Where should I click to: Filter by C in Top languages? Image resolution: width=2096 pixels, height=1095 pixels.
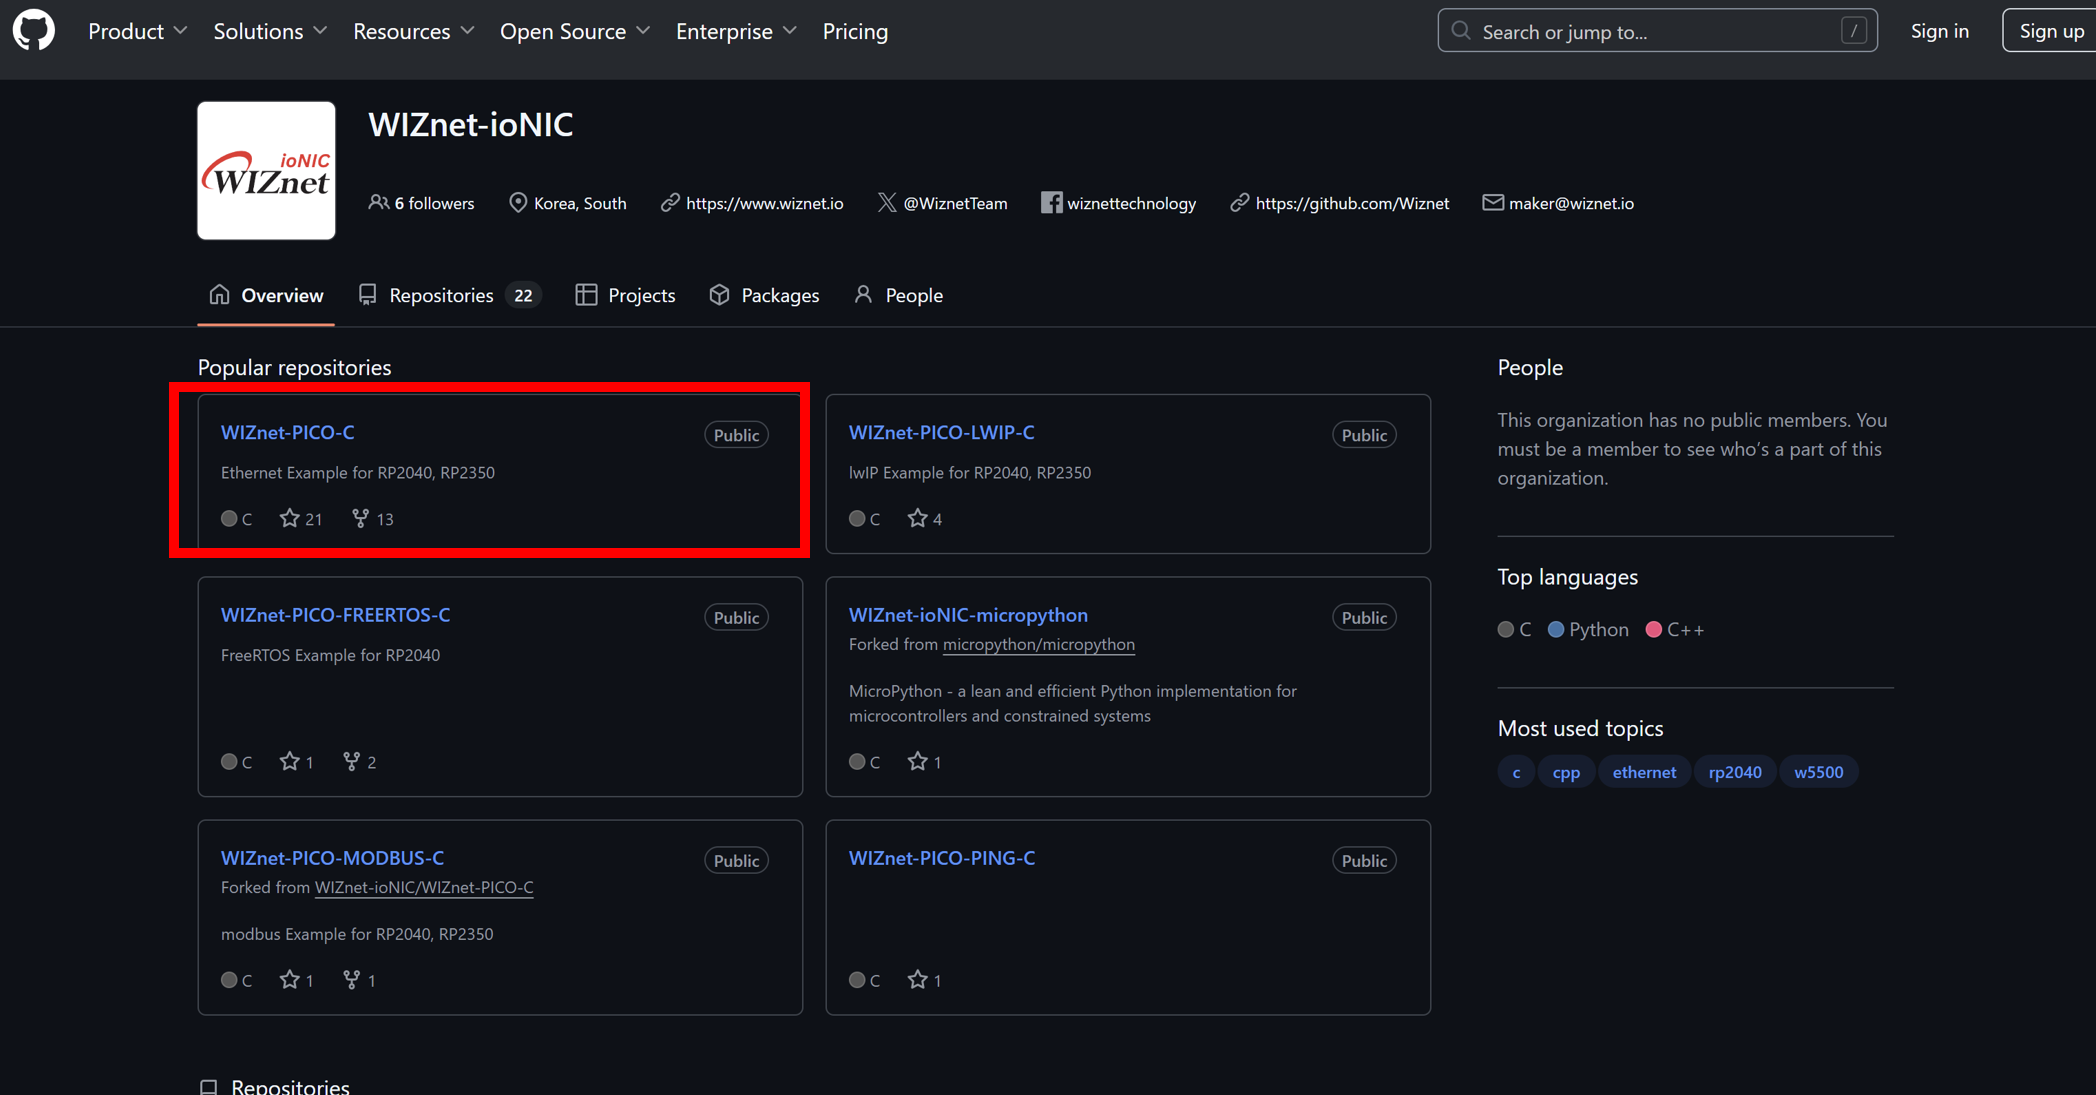click(1514, 629)
